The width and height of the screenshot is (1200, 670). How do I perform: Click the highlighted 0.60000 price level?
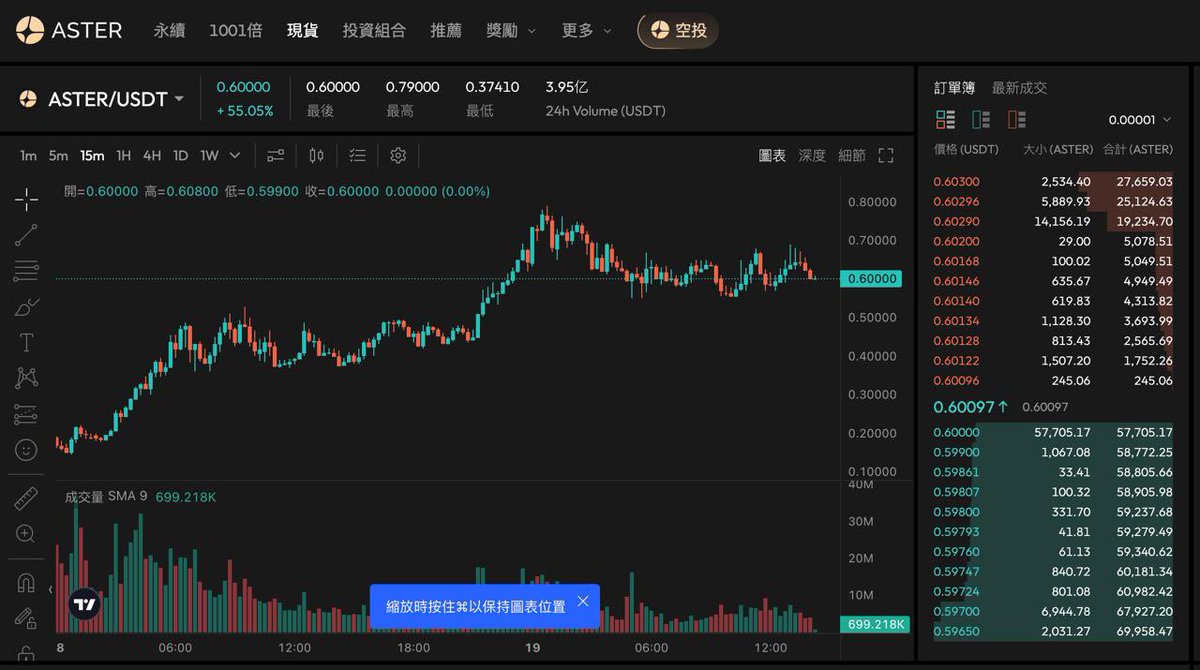[x=870, y=279]
